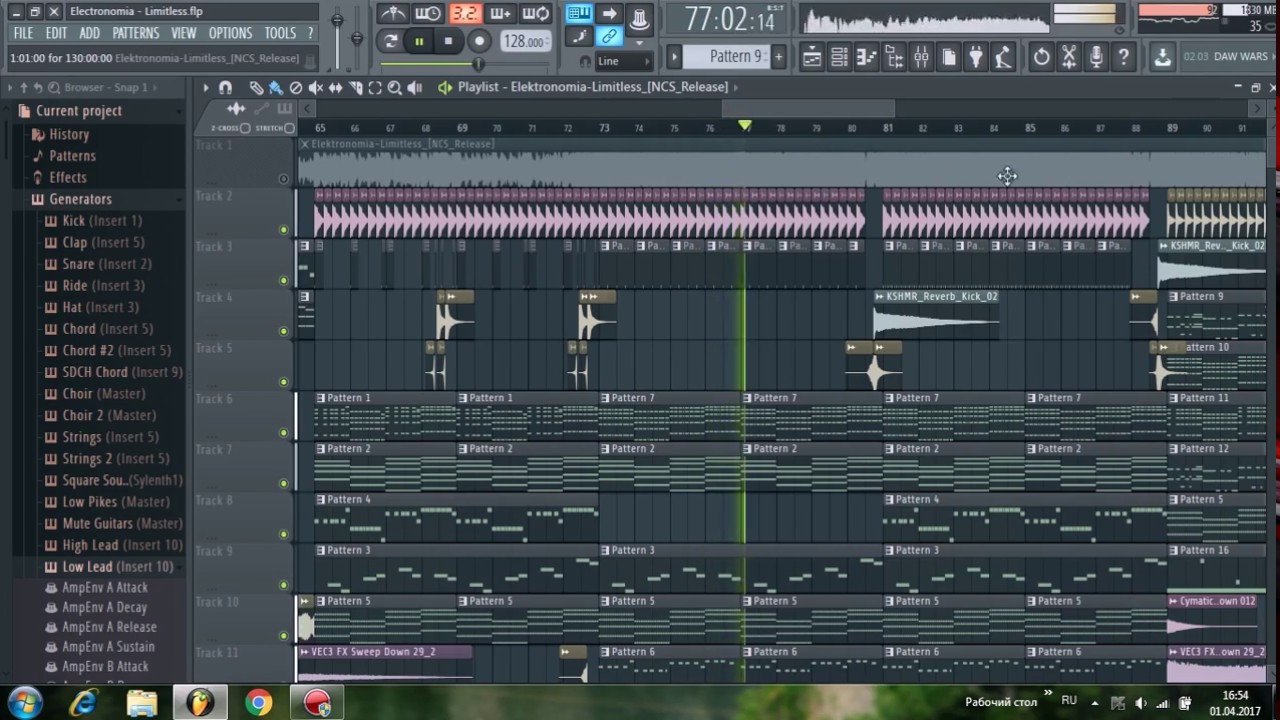This screenshot has height=720, width=1280.
Task: Open the OPTIONS menu
Action: 230,33
